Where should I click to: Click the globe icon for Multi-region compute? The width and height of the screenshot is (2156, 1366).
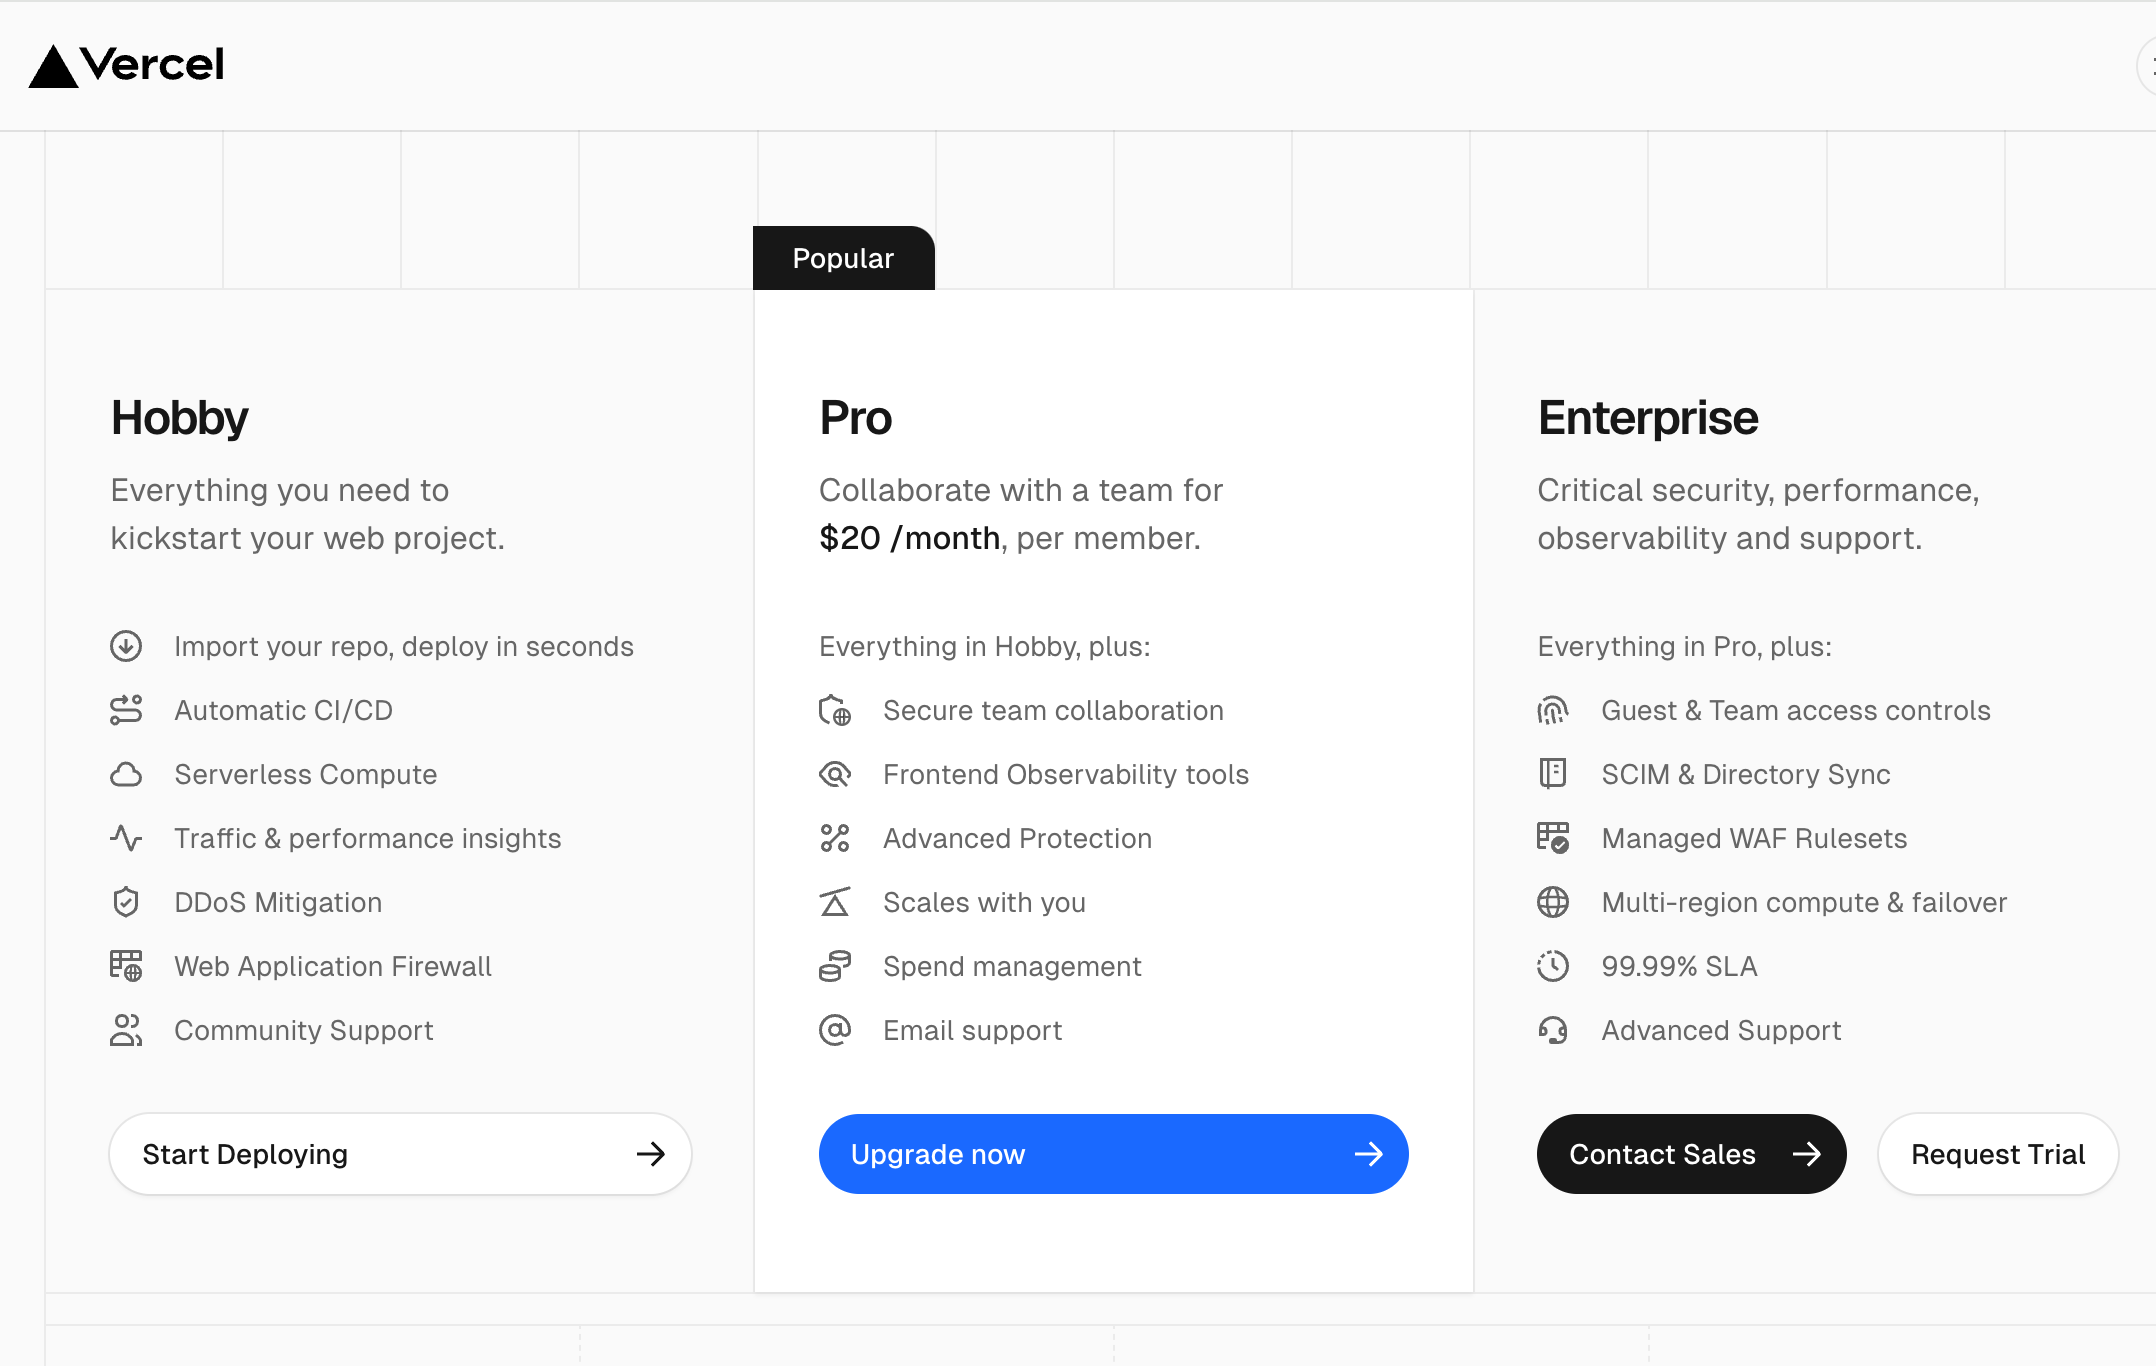pyautogui.click(x=1553, y=902)
